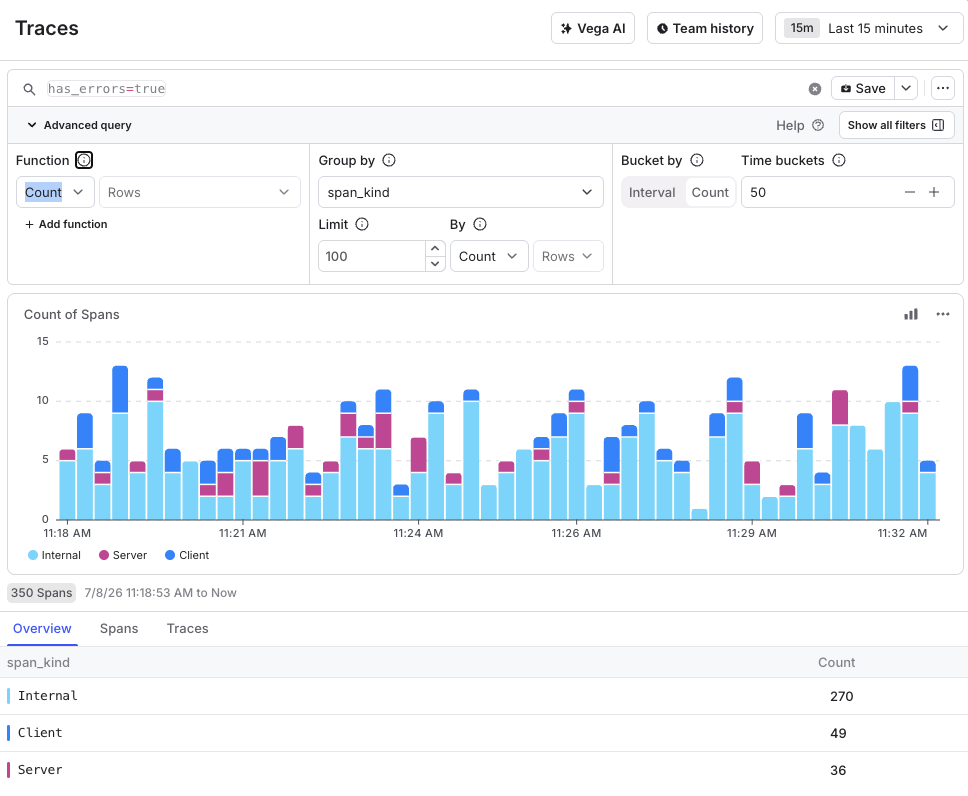
Task: Open the query more options menu
Action: click(x=943, y=88)
